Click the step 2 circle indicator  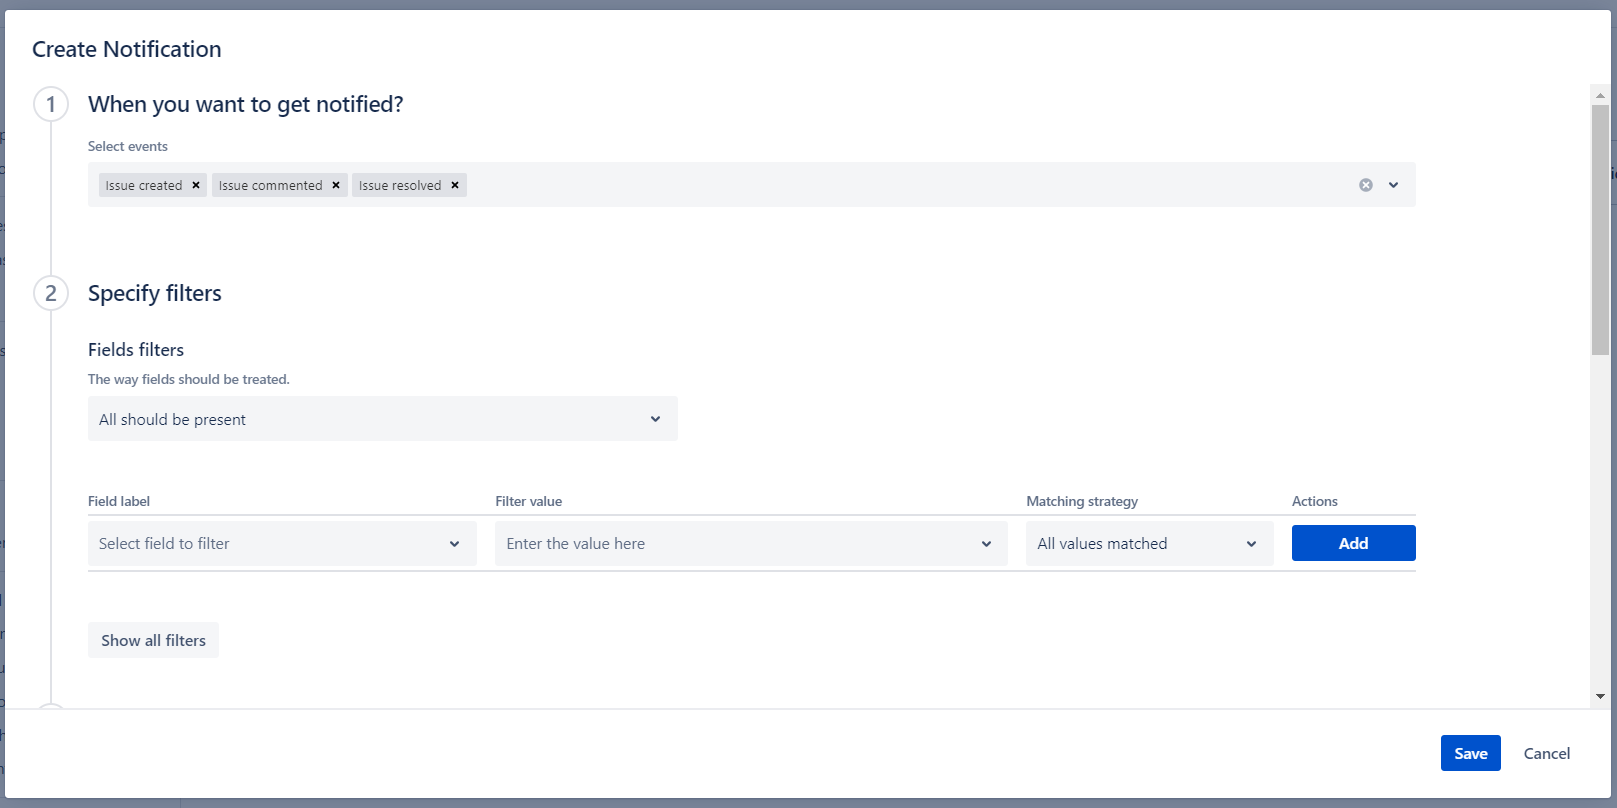(x=51, y=293)
